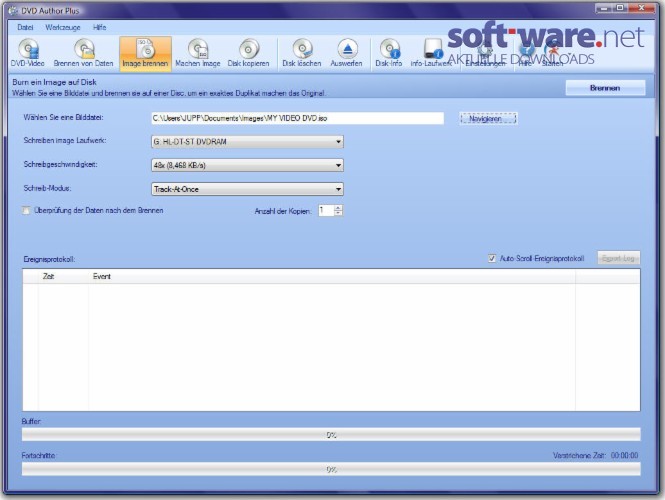Click the Hilfe toolbar icon
Viewport: 665px width, 500px height.
(x=525, y=55)
